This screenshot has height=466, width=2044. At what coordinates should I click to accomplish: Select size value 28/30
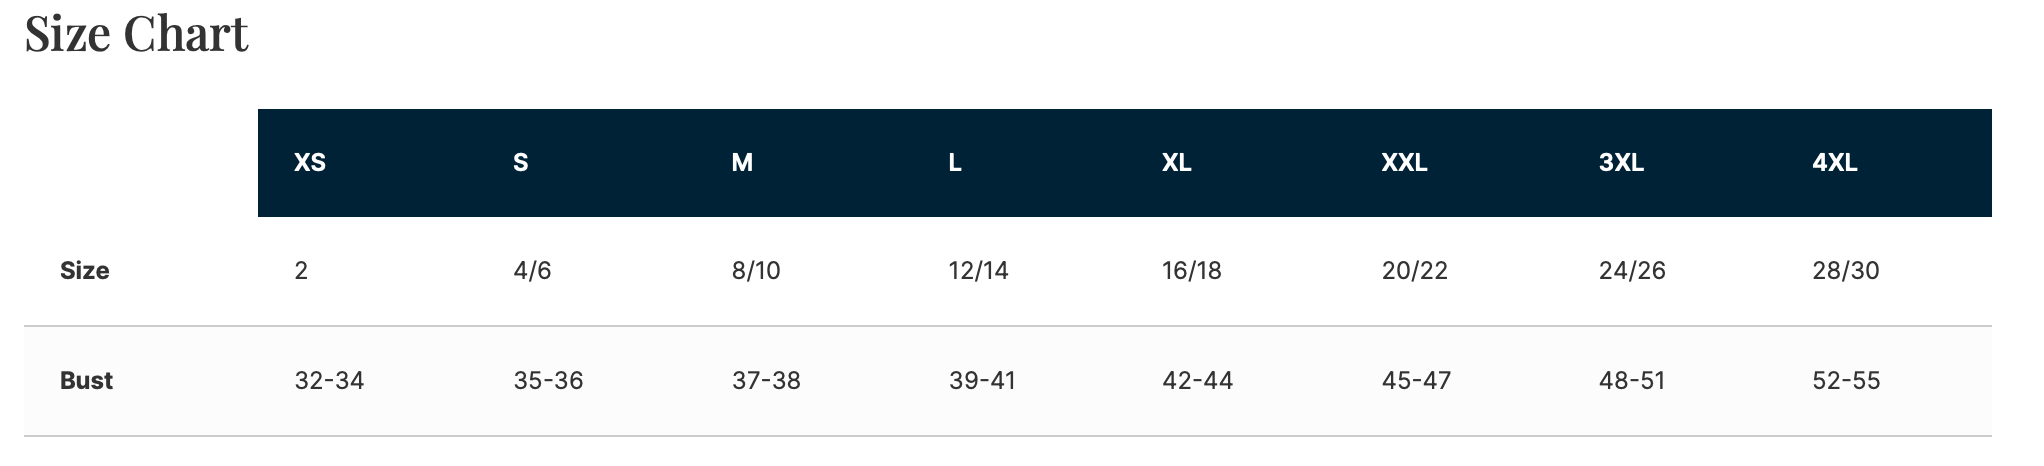pyautogui.click(x=1846, y=271)
